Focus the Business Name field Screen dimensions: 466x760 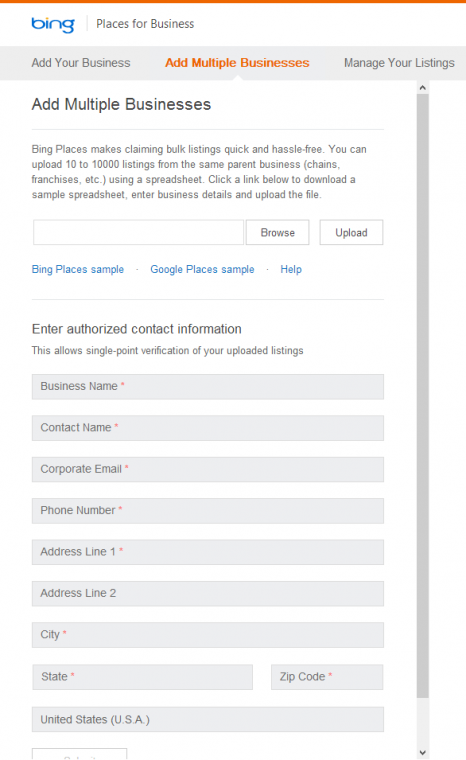(208, 387)
